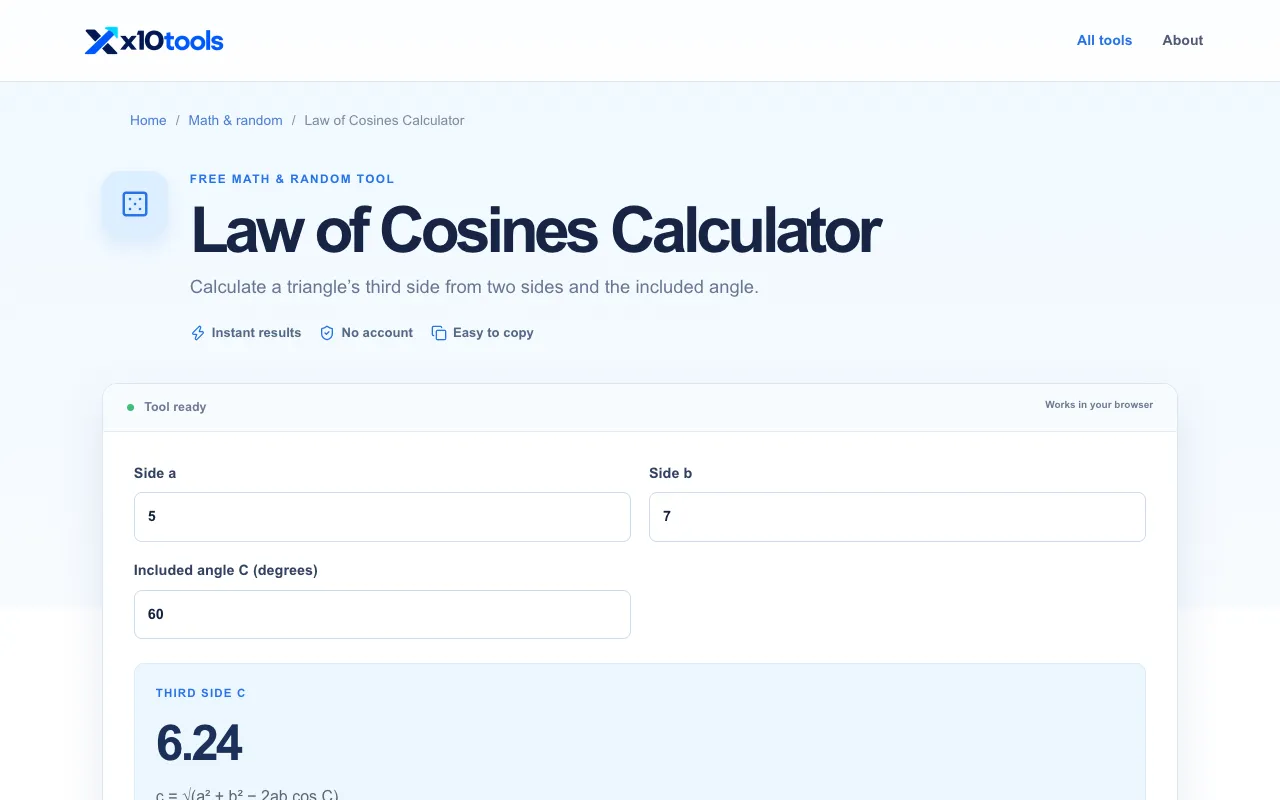Focus the Side a input field
This screenshot has width=1280, height=800.
(x=382, y=517)
